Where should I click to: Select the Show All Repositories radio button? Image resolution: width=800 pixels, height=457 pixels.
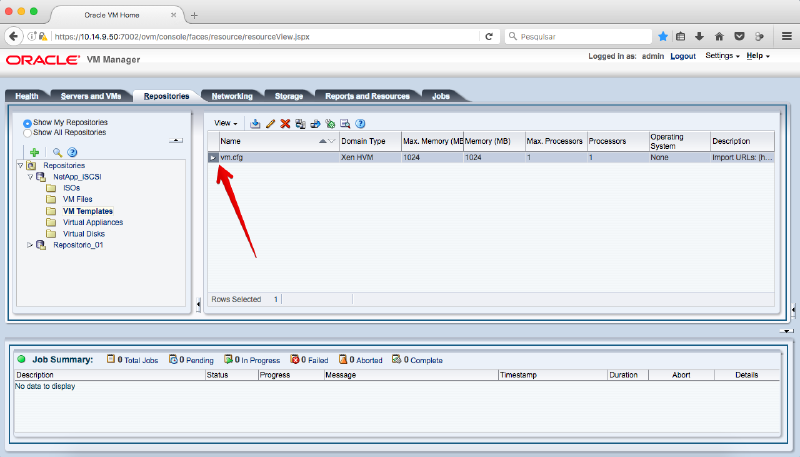click(28, 132)
